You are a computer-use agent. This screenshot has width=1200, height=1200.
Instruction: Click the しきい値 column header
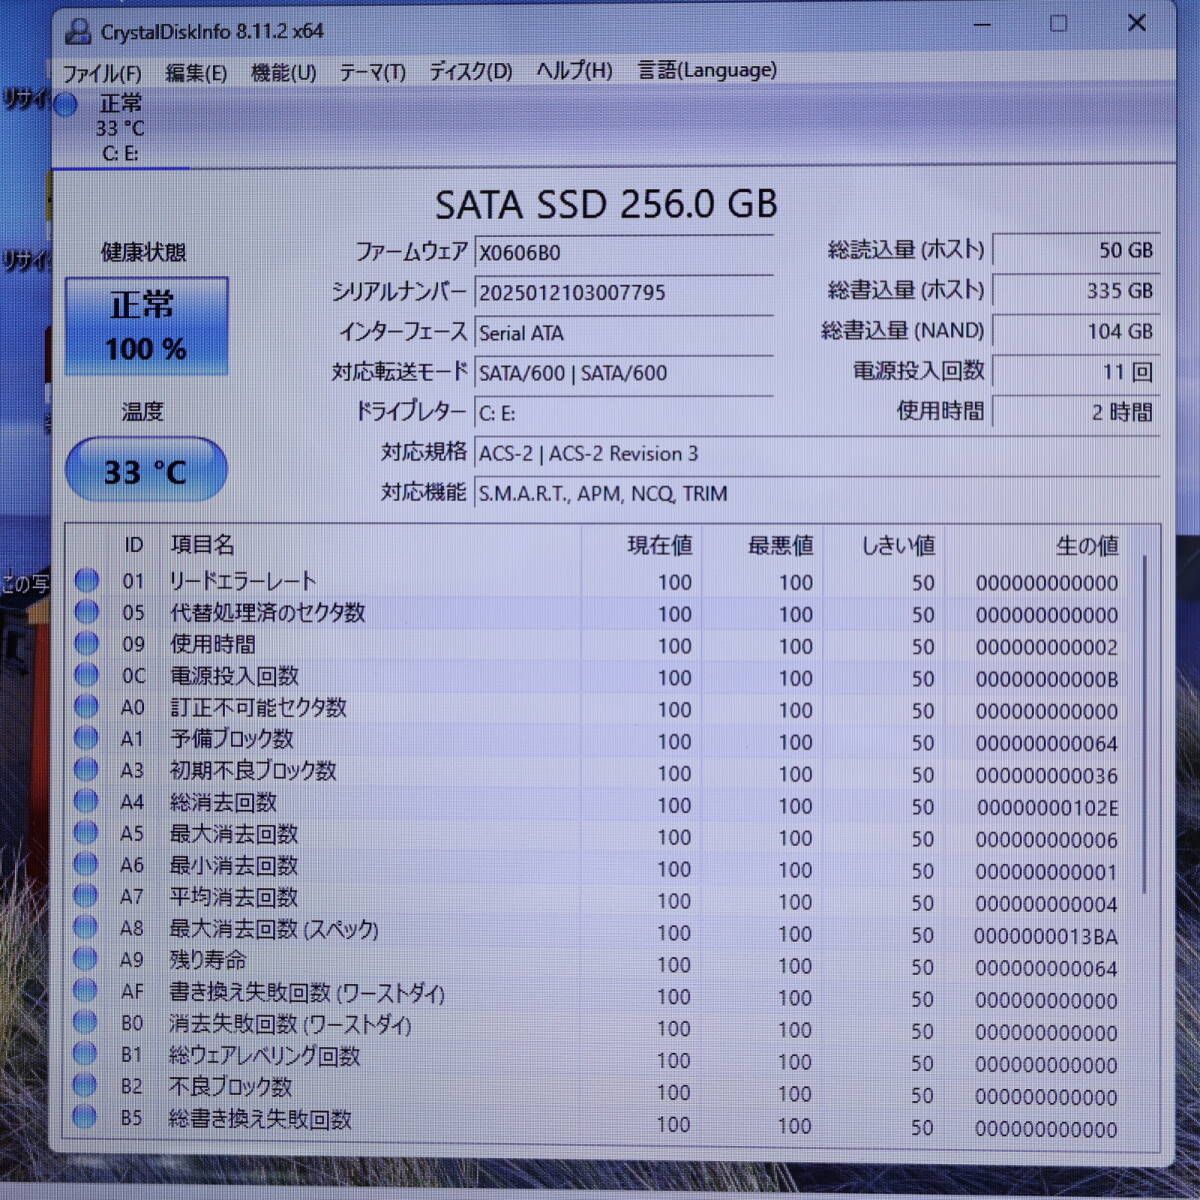coord(898,546)
